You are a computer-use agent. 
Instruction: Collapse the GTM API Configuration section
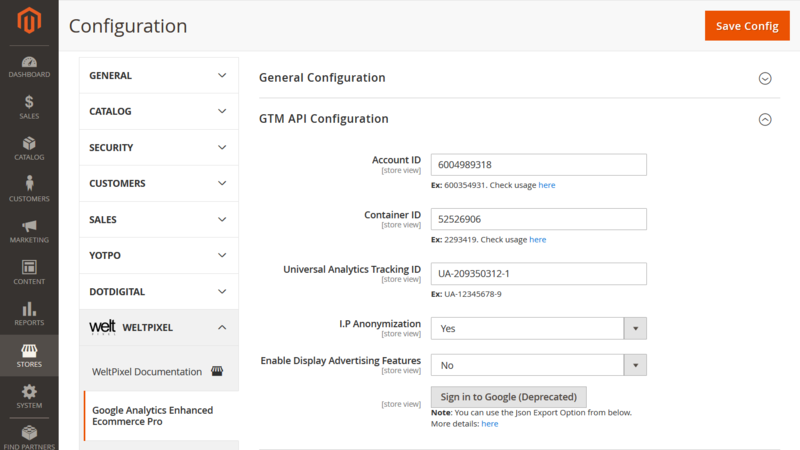[x=519, y=119]
